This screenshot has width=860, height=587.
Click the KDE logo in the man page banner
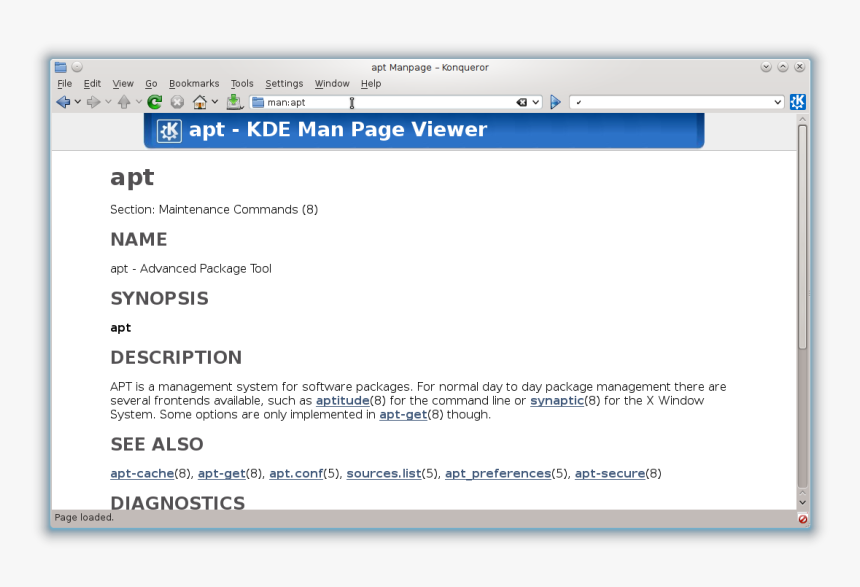[169, 131]
